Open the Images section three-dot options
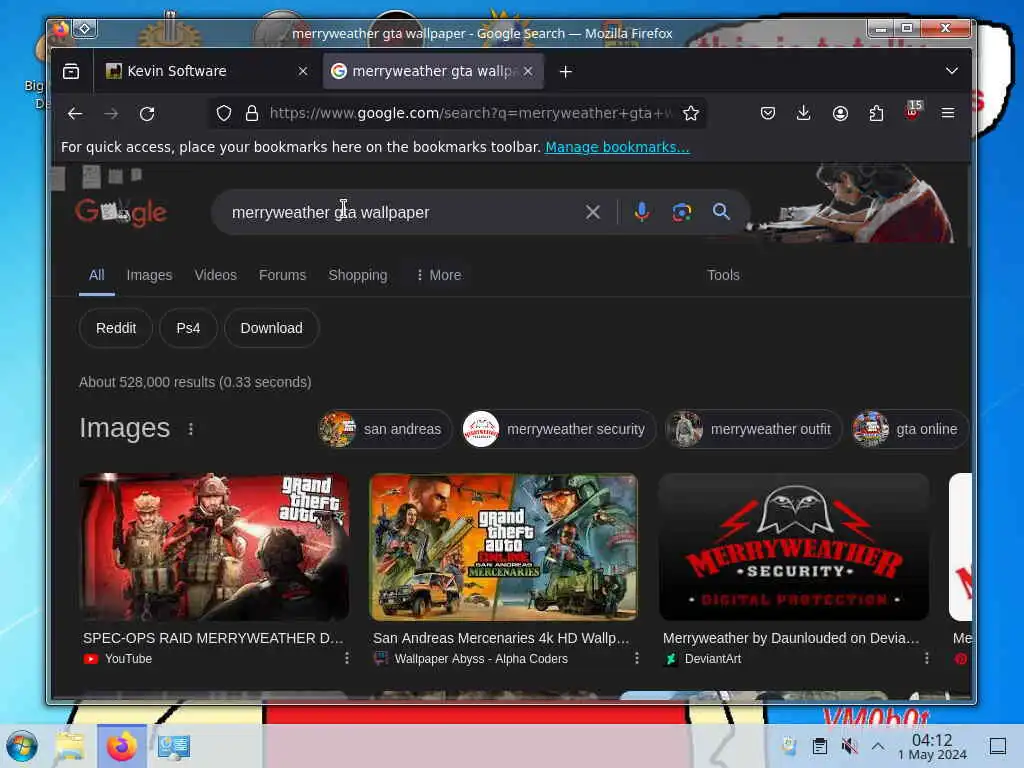1024x768 pixels. tap(191, 429)
